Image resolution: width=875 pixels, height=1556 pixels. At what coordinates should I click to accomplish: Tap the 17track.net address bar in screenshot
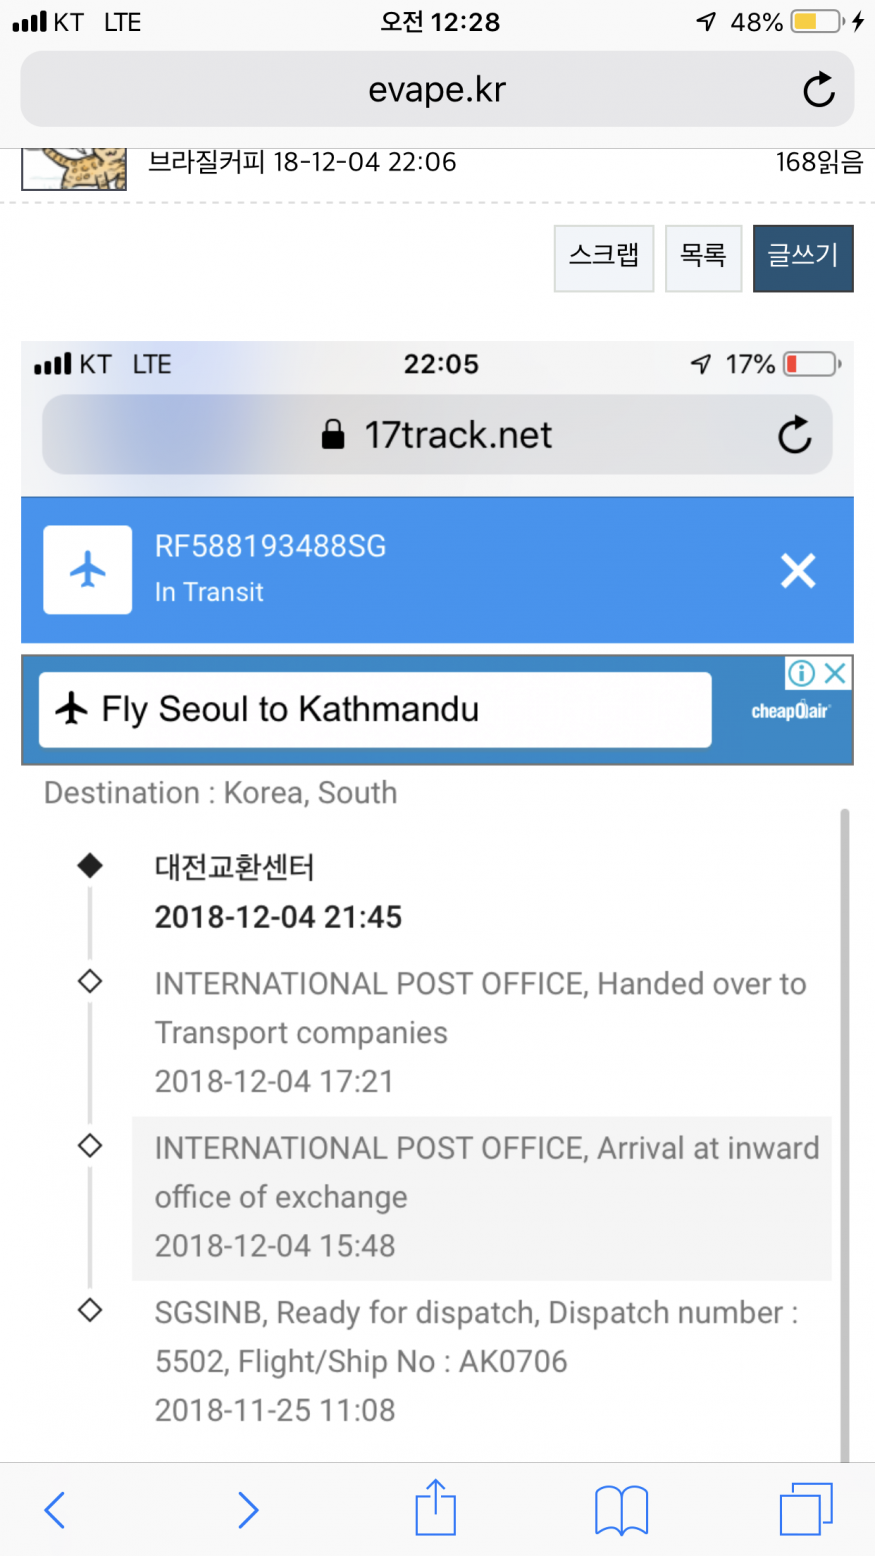click(437, 435)
